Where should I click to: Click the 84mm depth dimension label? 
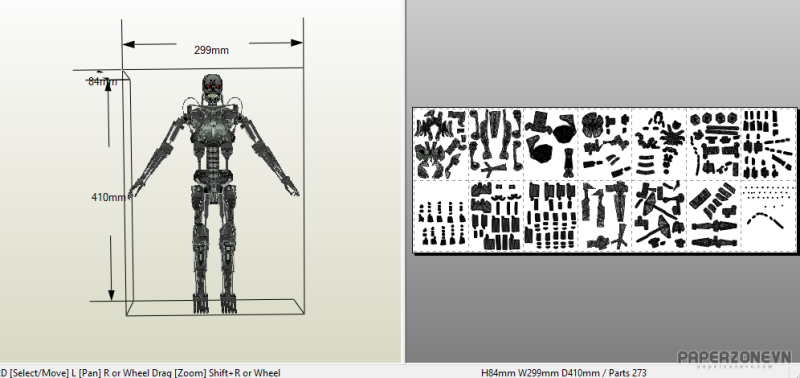click(103, 81)
